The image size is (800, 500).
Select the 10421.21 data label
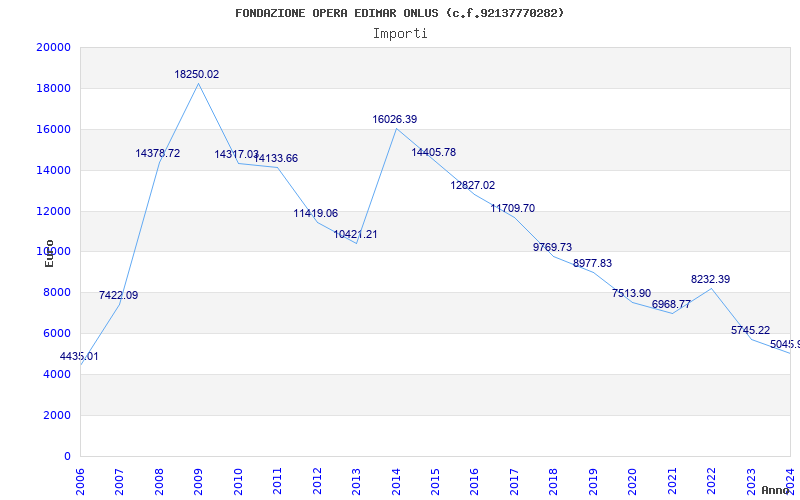tap(356, 234)
